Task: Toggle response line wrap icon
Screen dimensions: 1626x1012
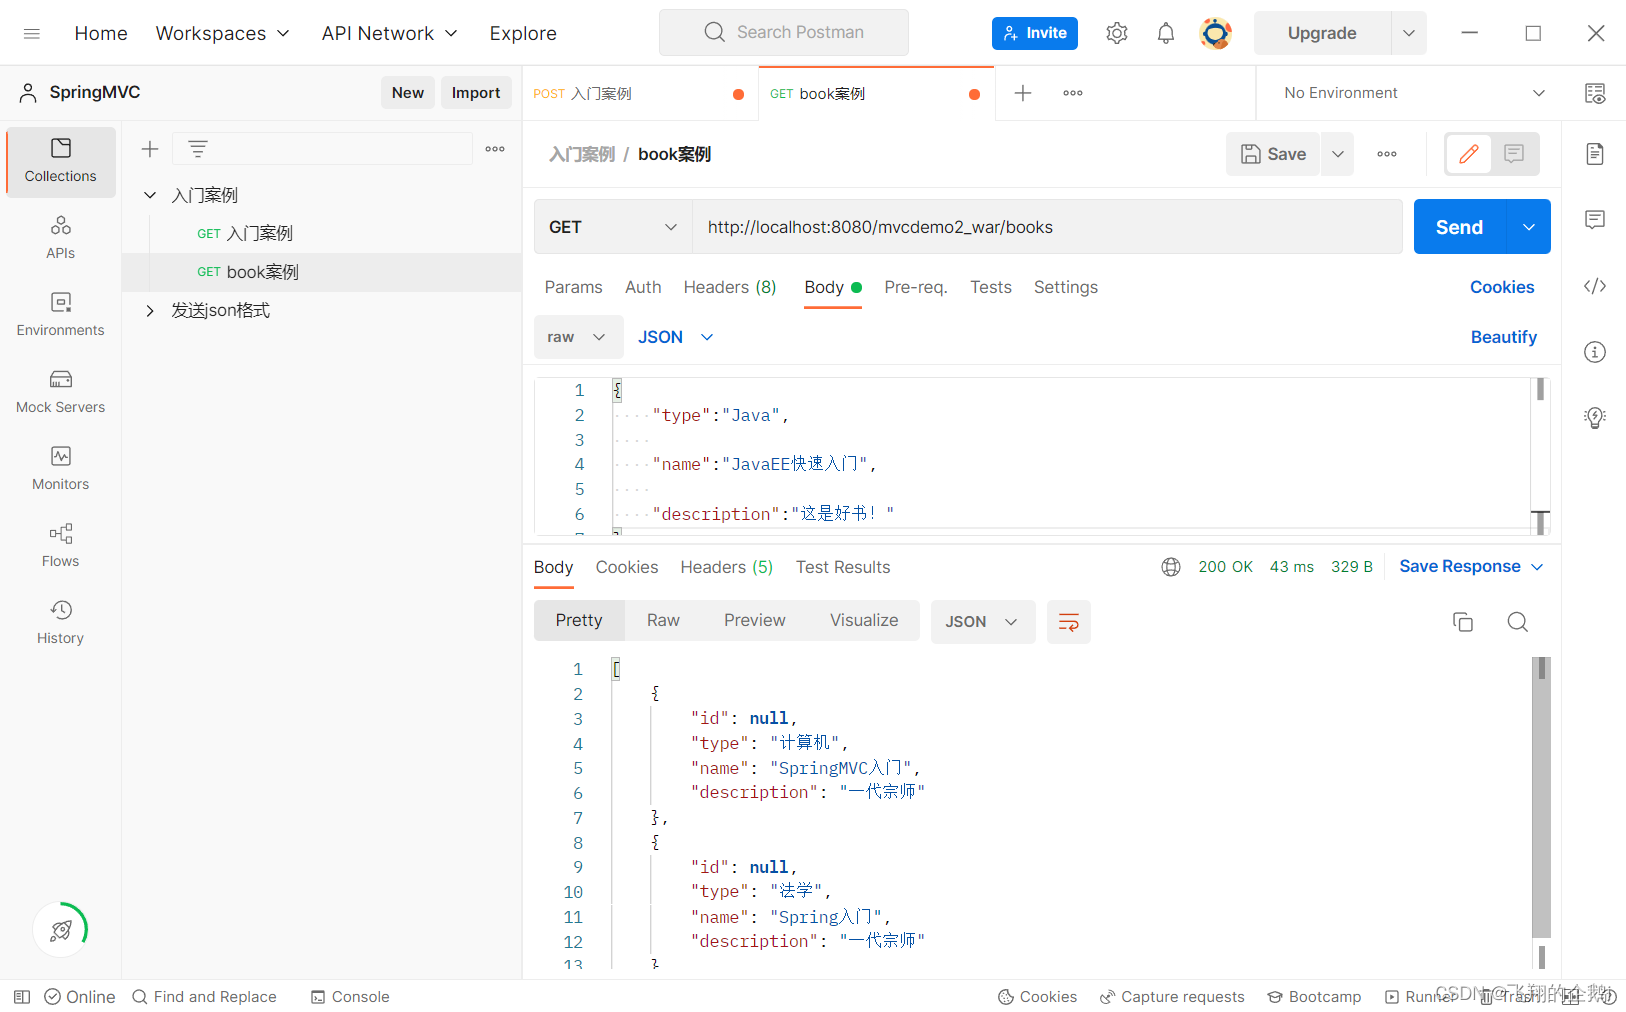Action: [1069, 622]
